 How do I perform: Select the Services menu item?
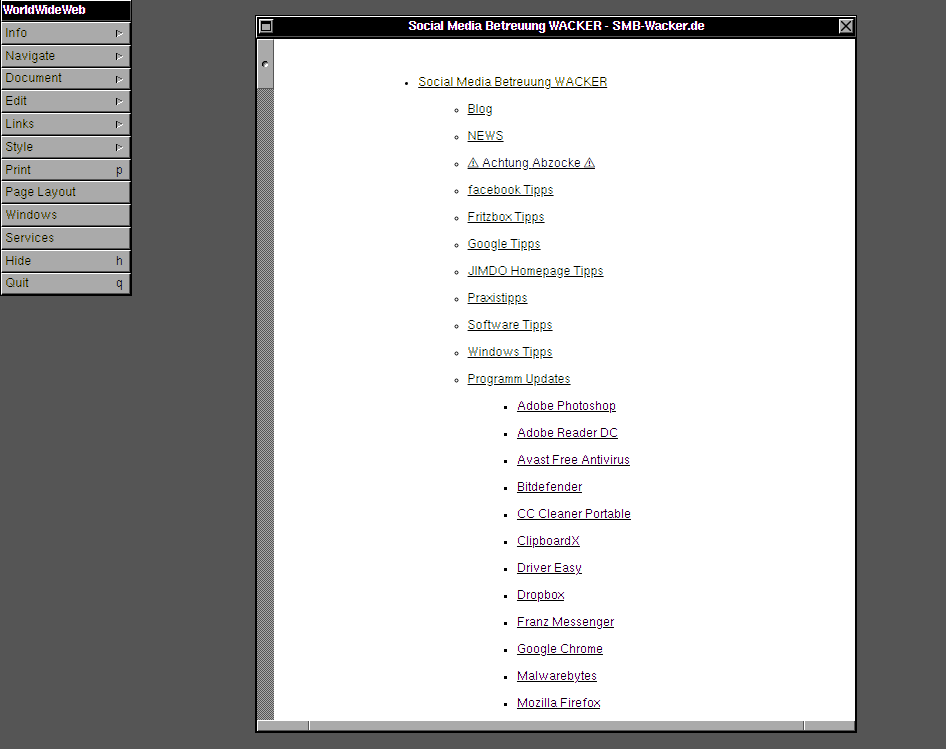[65, 238]
